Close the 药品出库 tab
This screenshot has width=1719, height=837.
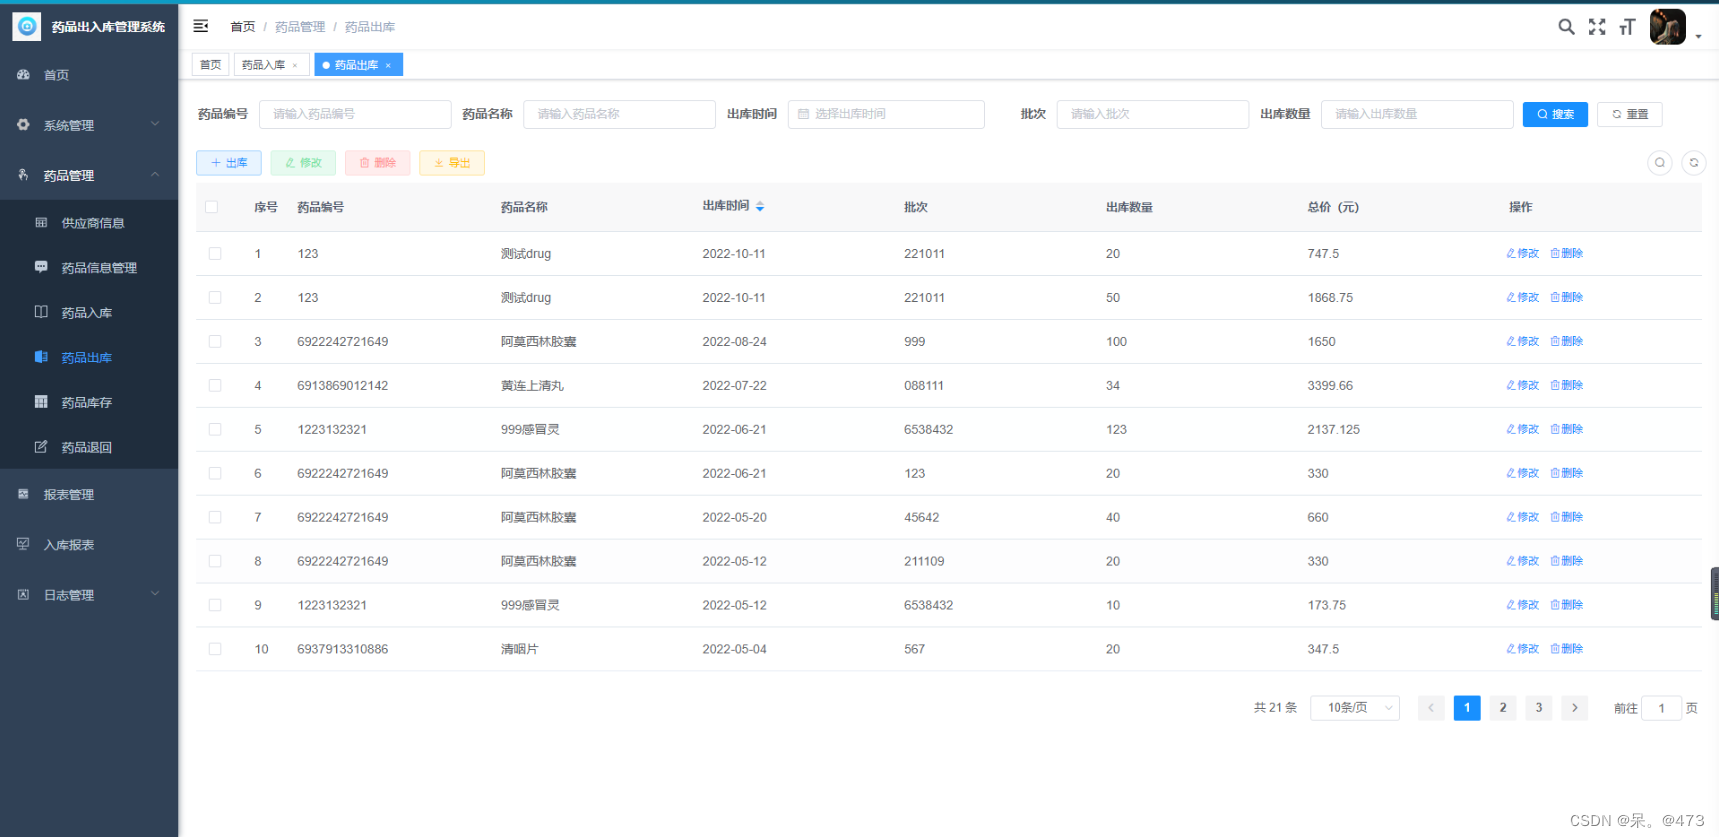(x=388, y=66)
